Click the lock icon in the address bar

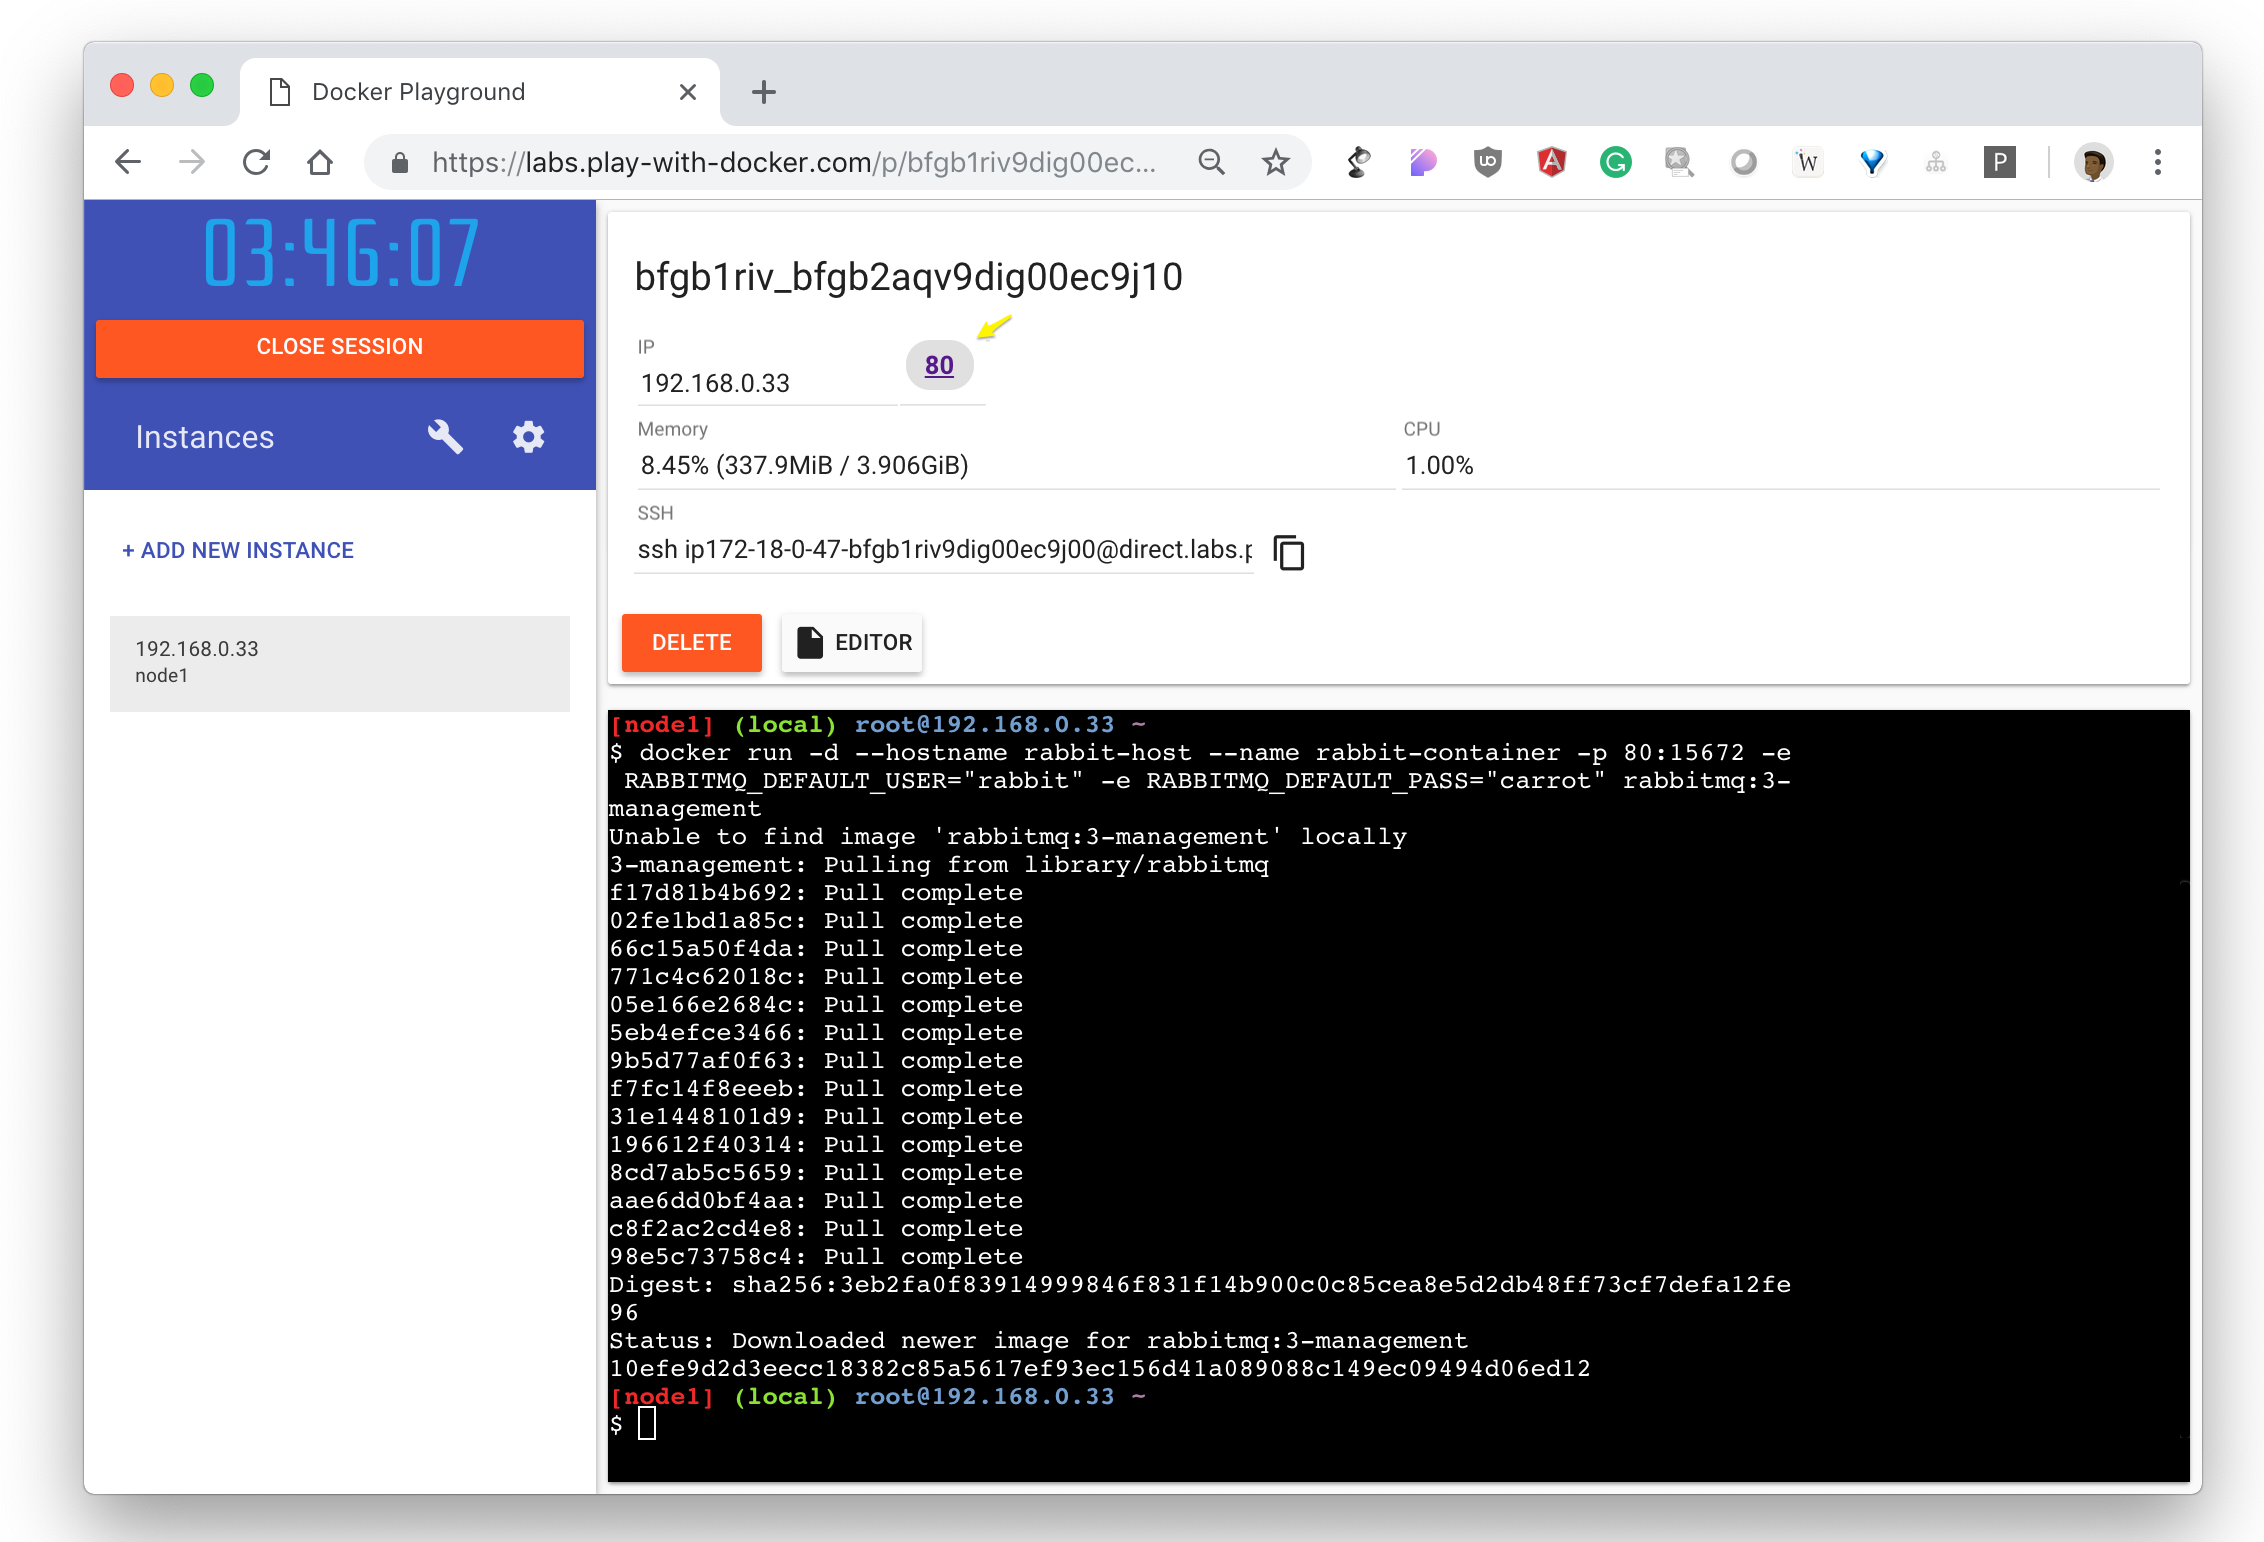pos(399,163)
